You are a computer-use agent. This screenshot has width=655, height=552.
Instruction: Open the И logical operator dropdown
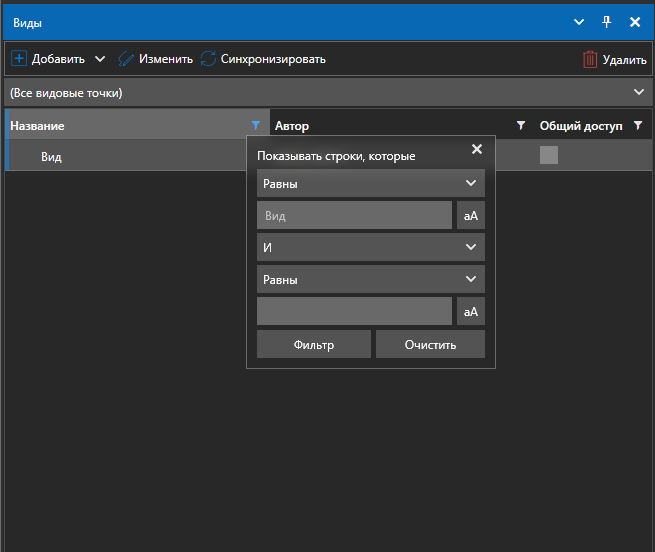tap(370, 248)
